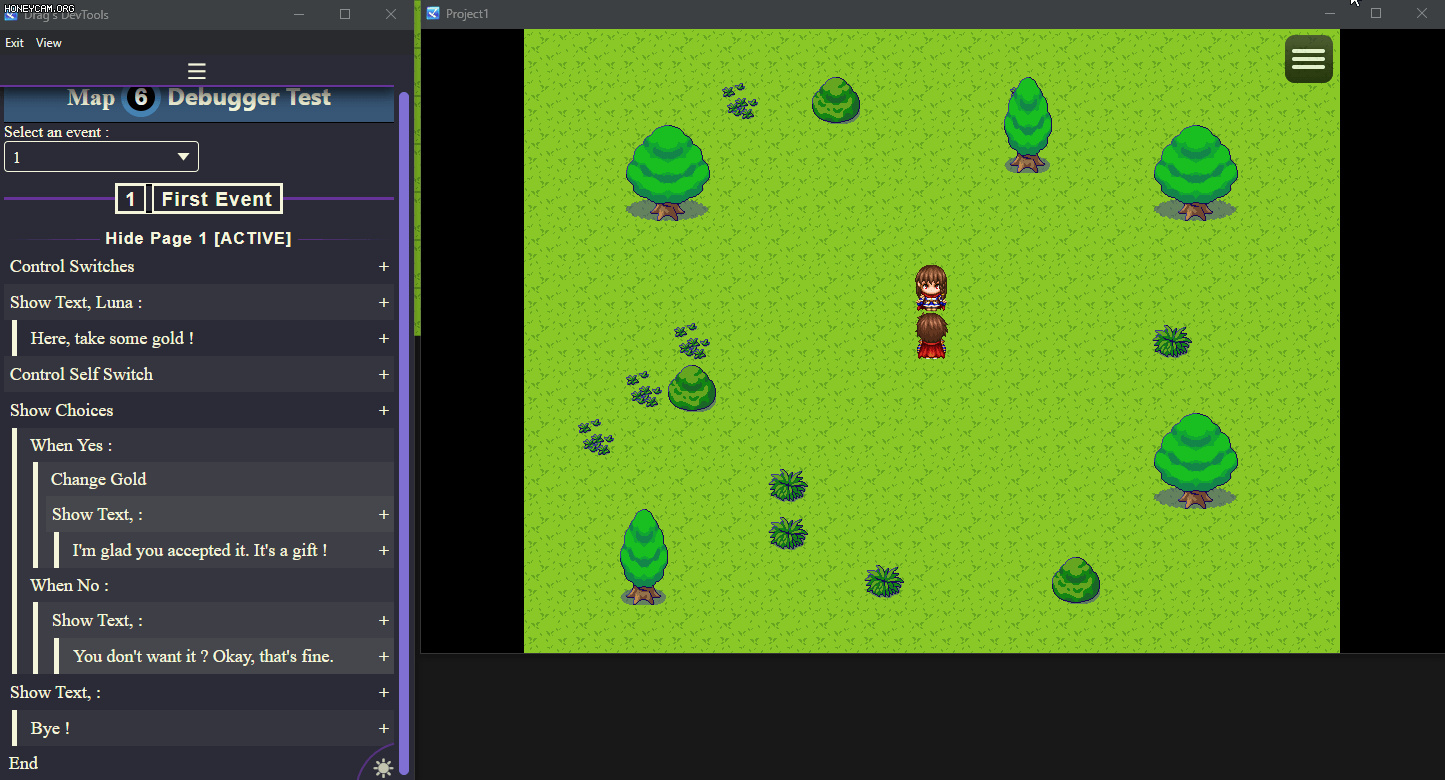1445x780 pixels.
Task: Toggle the sun brightness theme icon
Action: point(383,767)
